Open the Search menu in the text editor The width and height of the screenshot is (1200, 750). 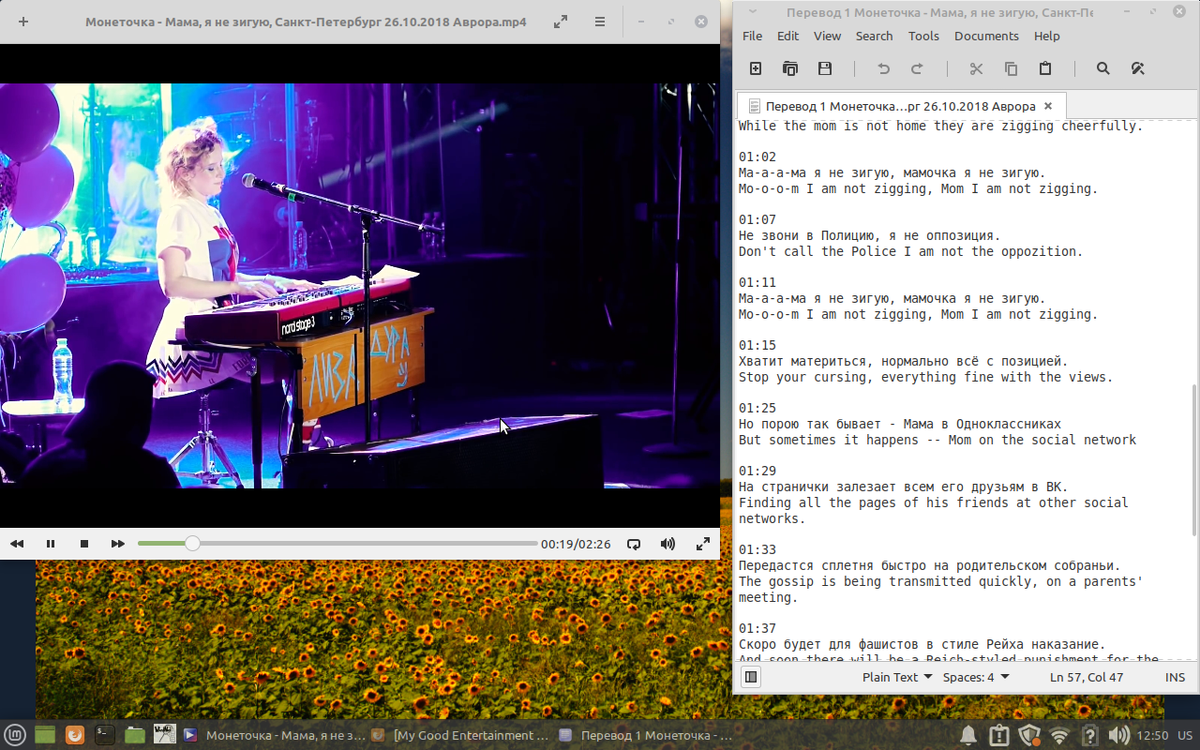click(874, 36)
